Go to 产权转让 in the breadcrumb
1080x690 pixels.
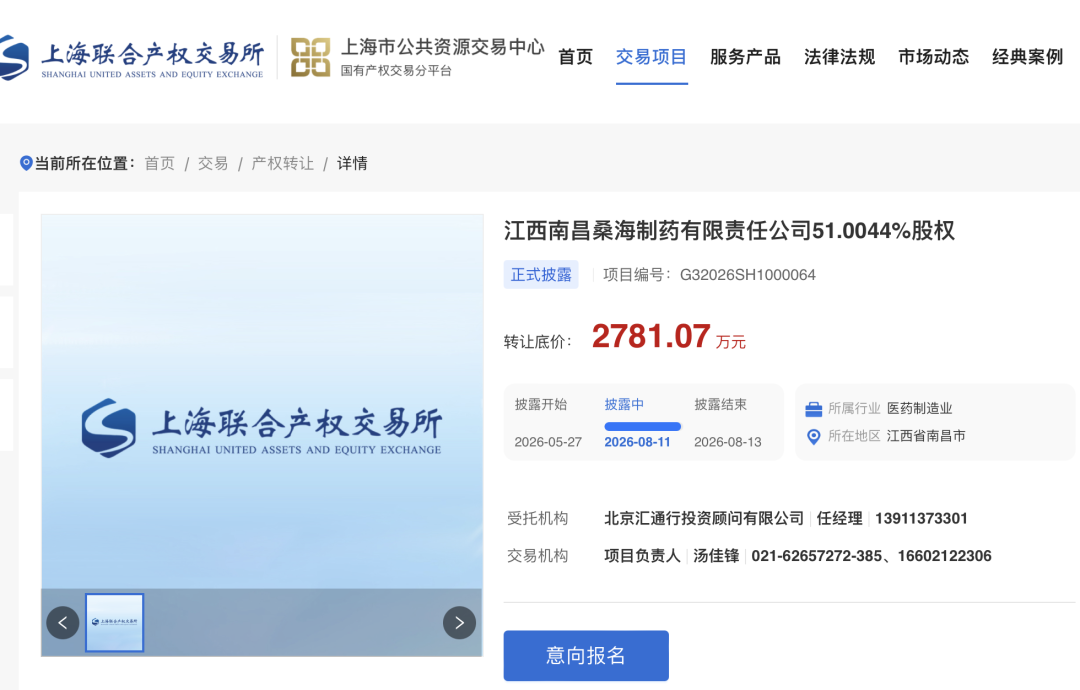[282, 163]
